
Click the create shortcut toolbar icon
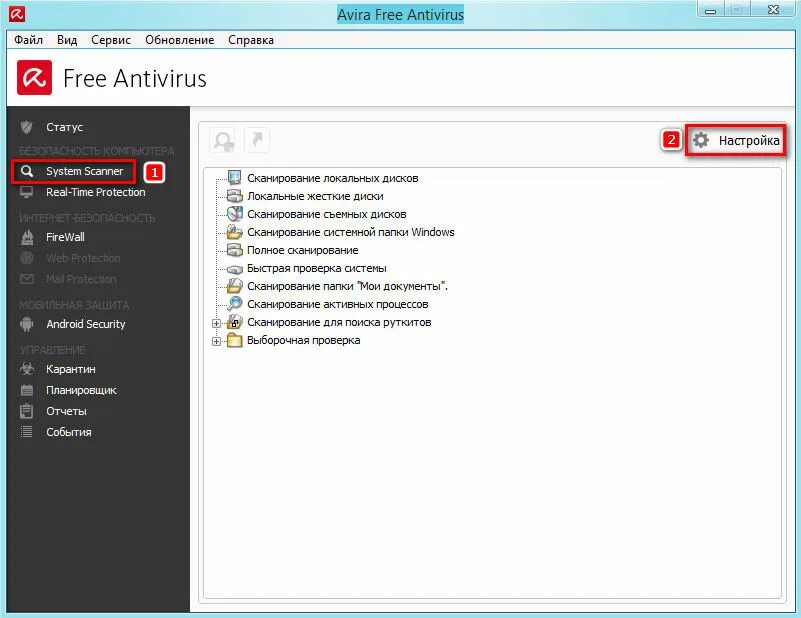tap(257, 140)
